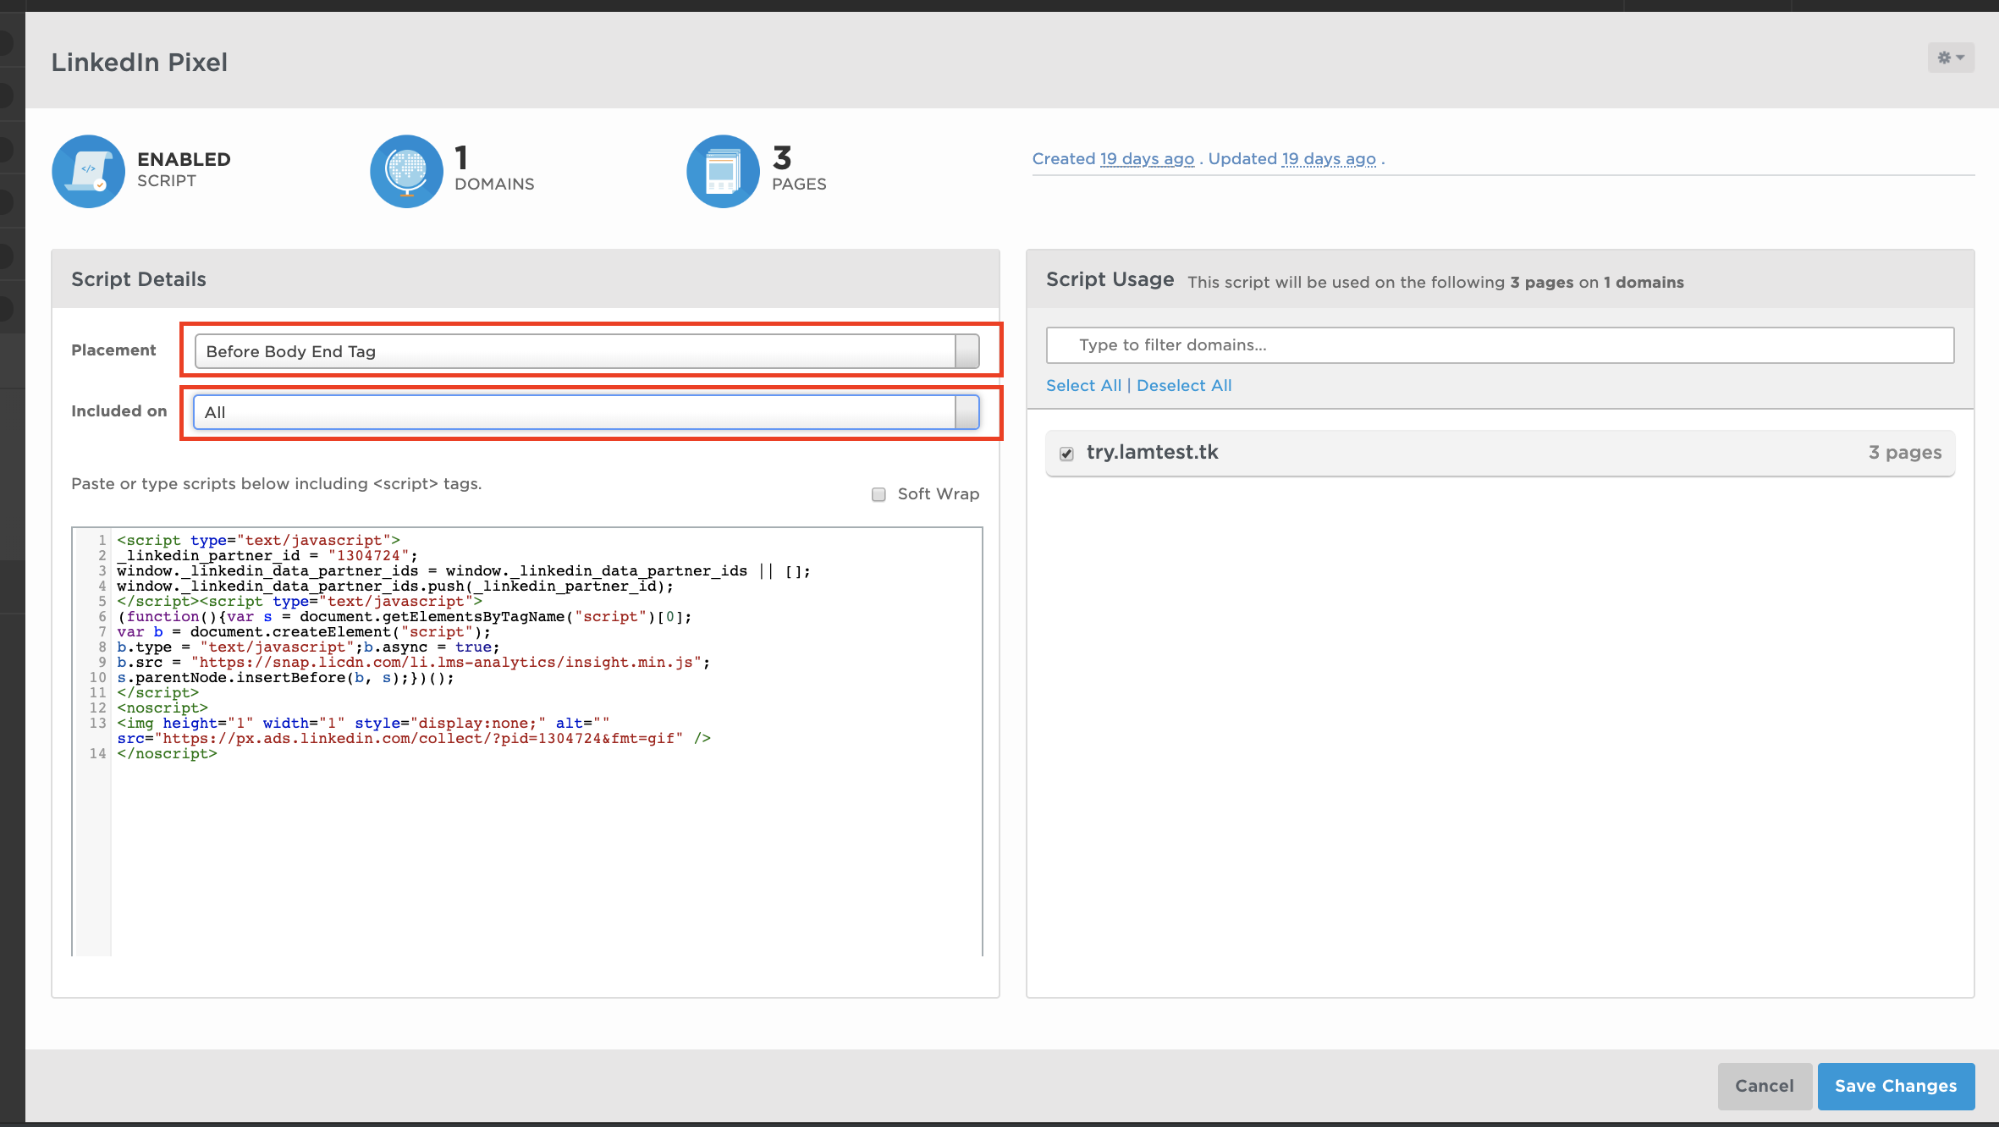Click Deselect All domains link

coord(1184,386)
